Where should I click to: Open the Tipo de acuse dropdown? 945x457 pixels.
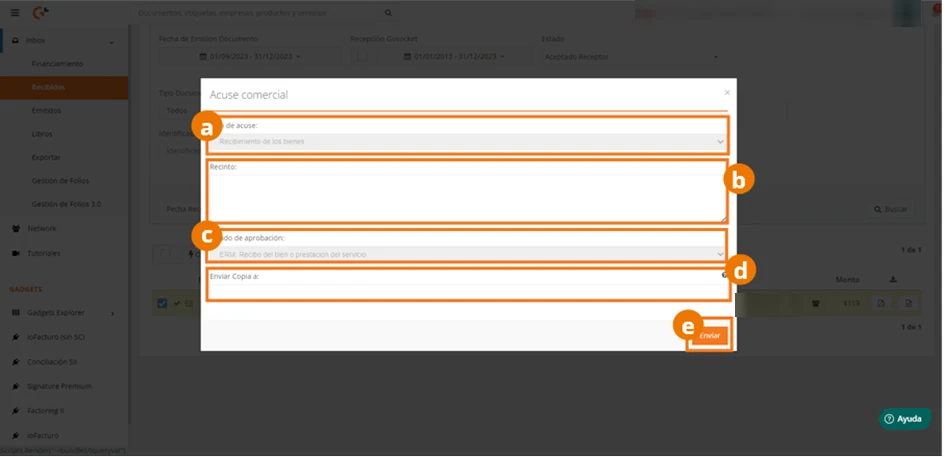click(x=468, y=142)
